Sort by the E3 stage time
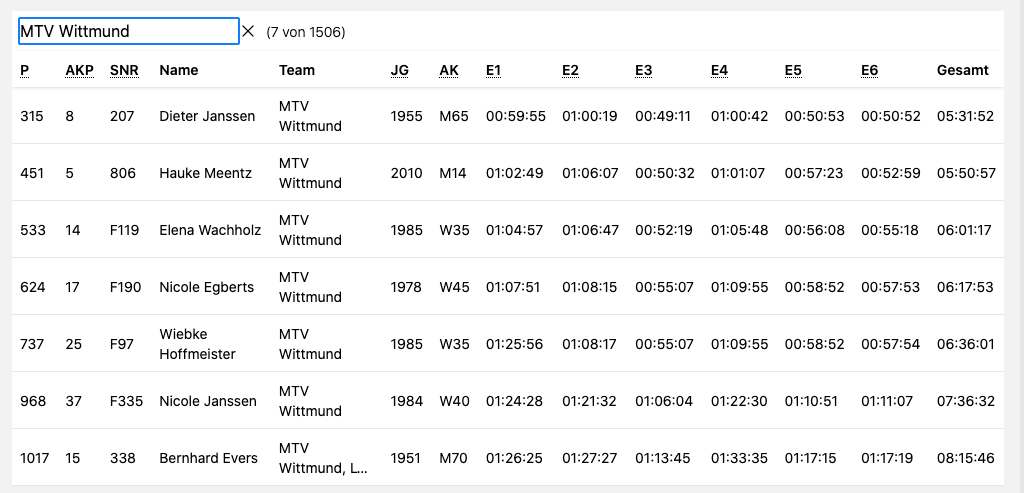The height and width of the screenshot is (493, 1024). pos(644,70)
